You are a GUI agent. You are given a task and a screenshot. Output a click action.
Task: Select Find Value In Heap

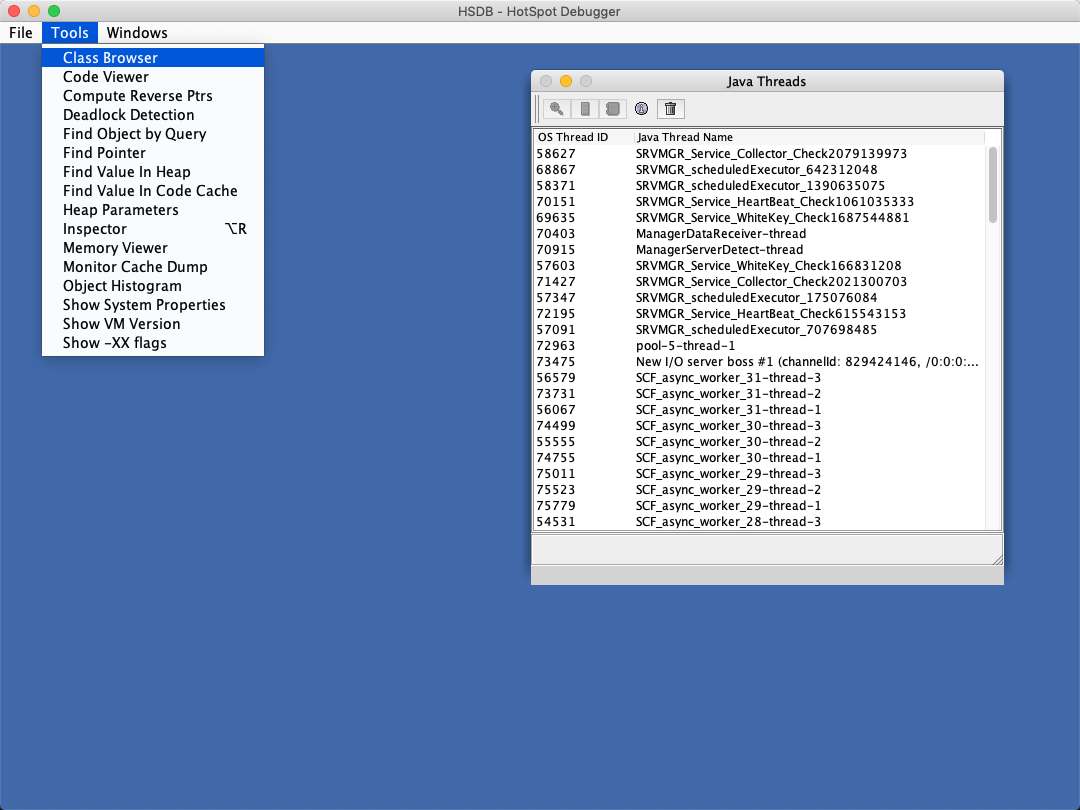tap(153, 172)
